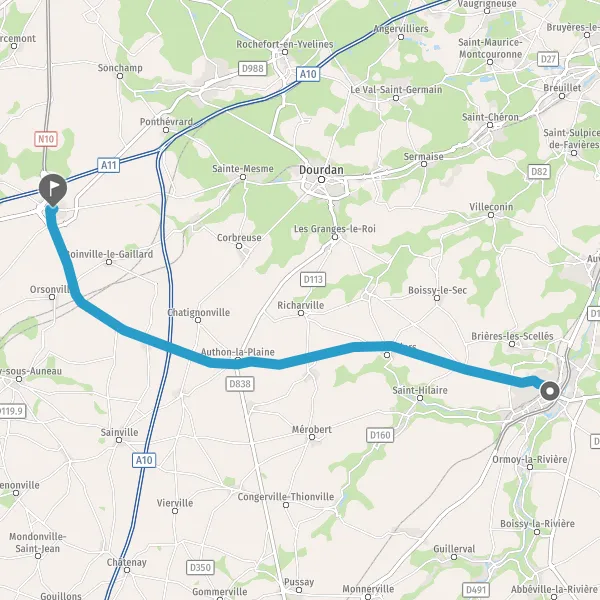Click the D113 road shield
Viewport: 600px width, 600px height.
pyautogui.click(x=313, y=279)
